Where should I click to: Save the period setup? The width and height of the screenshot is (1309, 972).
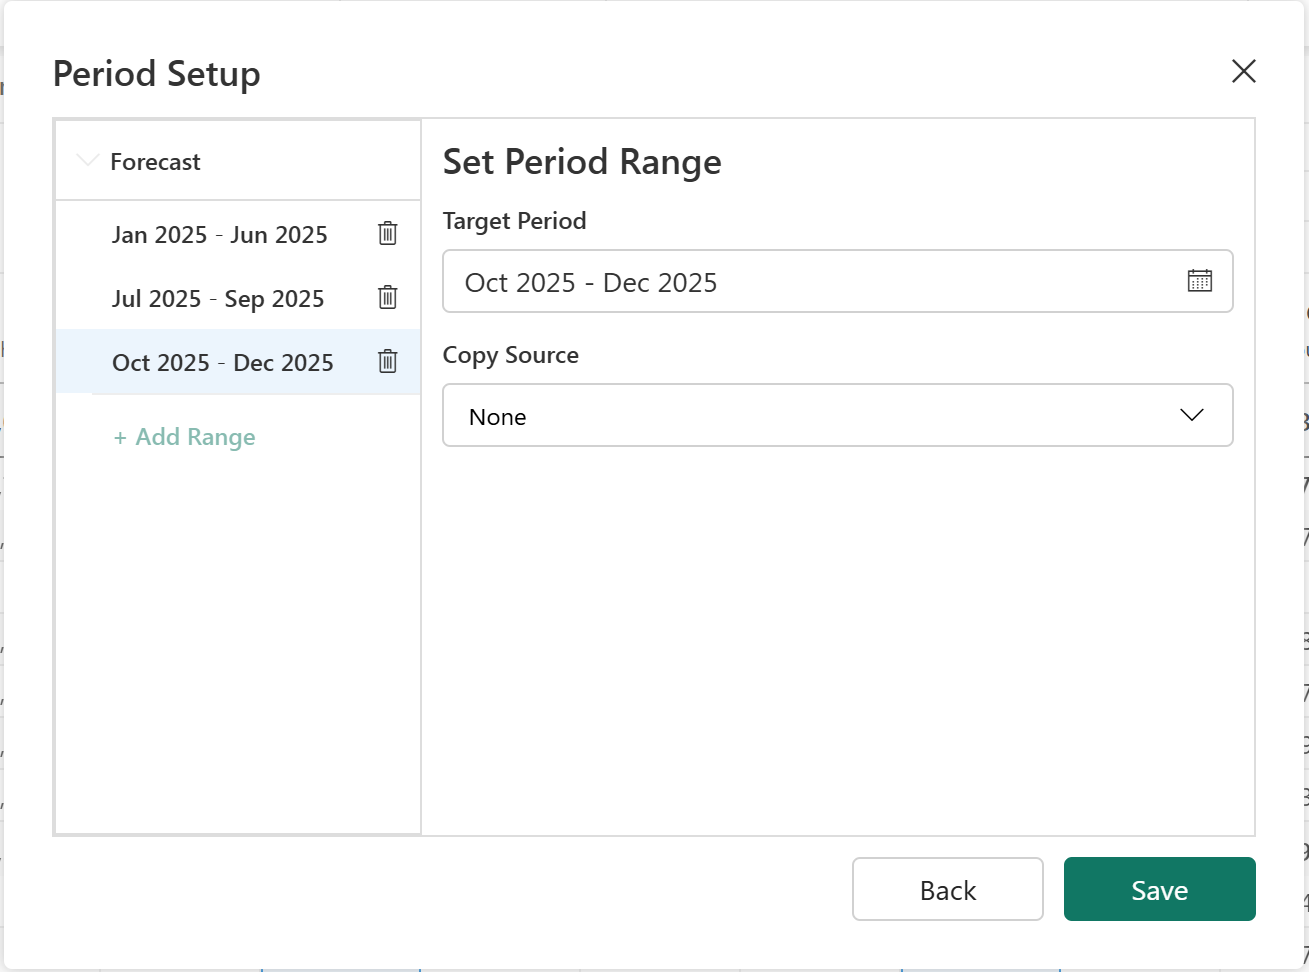(1159, 889)
